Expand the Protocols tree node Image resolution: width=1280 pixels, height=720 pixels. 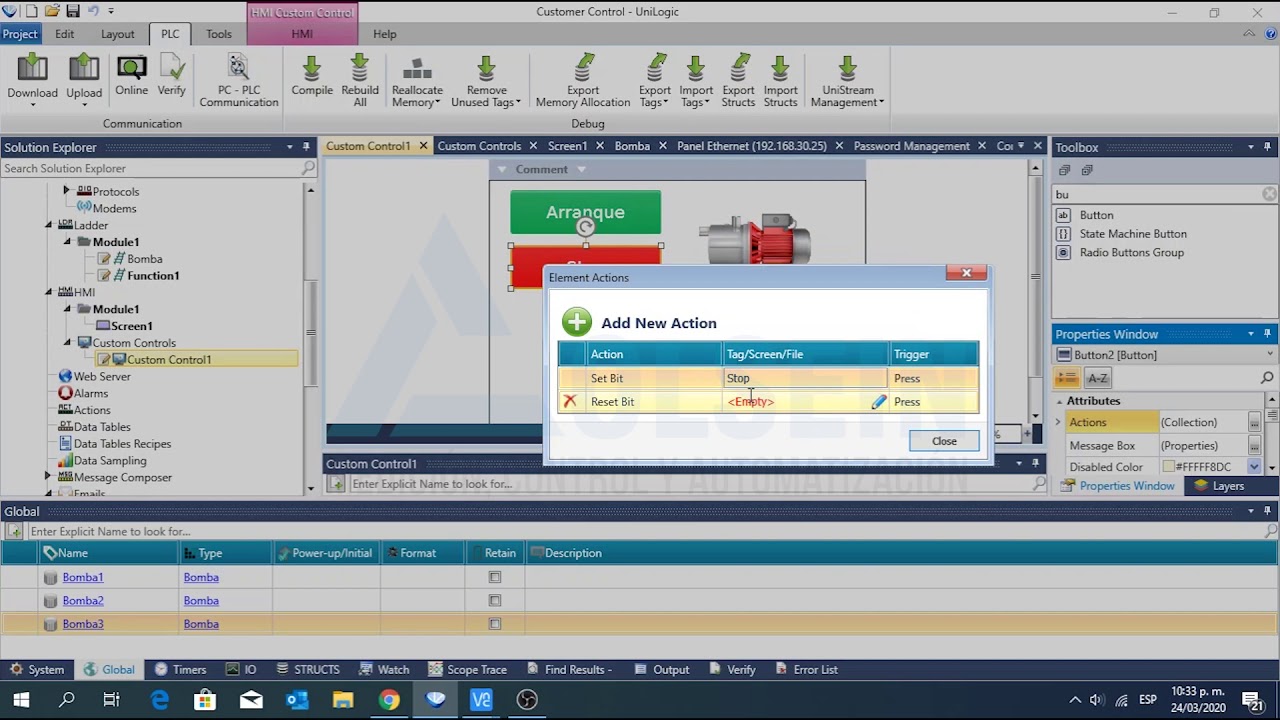[67, 190]
